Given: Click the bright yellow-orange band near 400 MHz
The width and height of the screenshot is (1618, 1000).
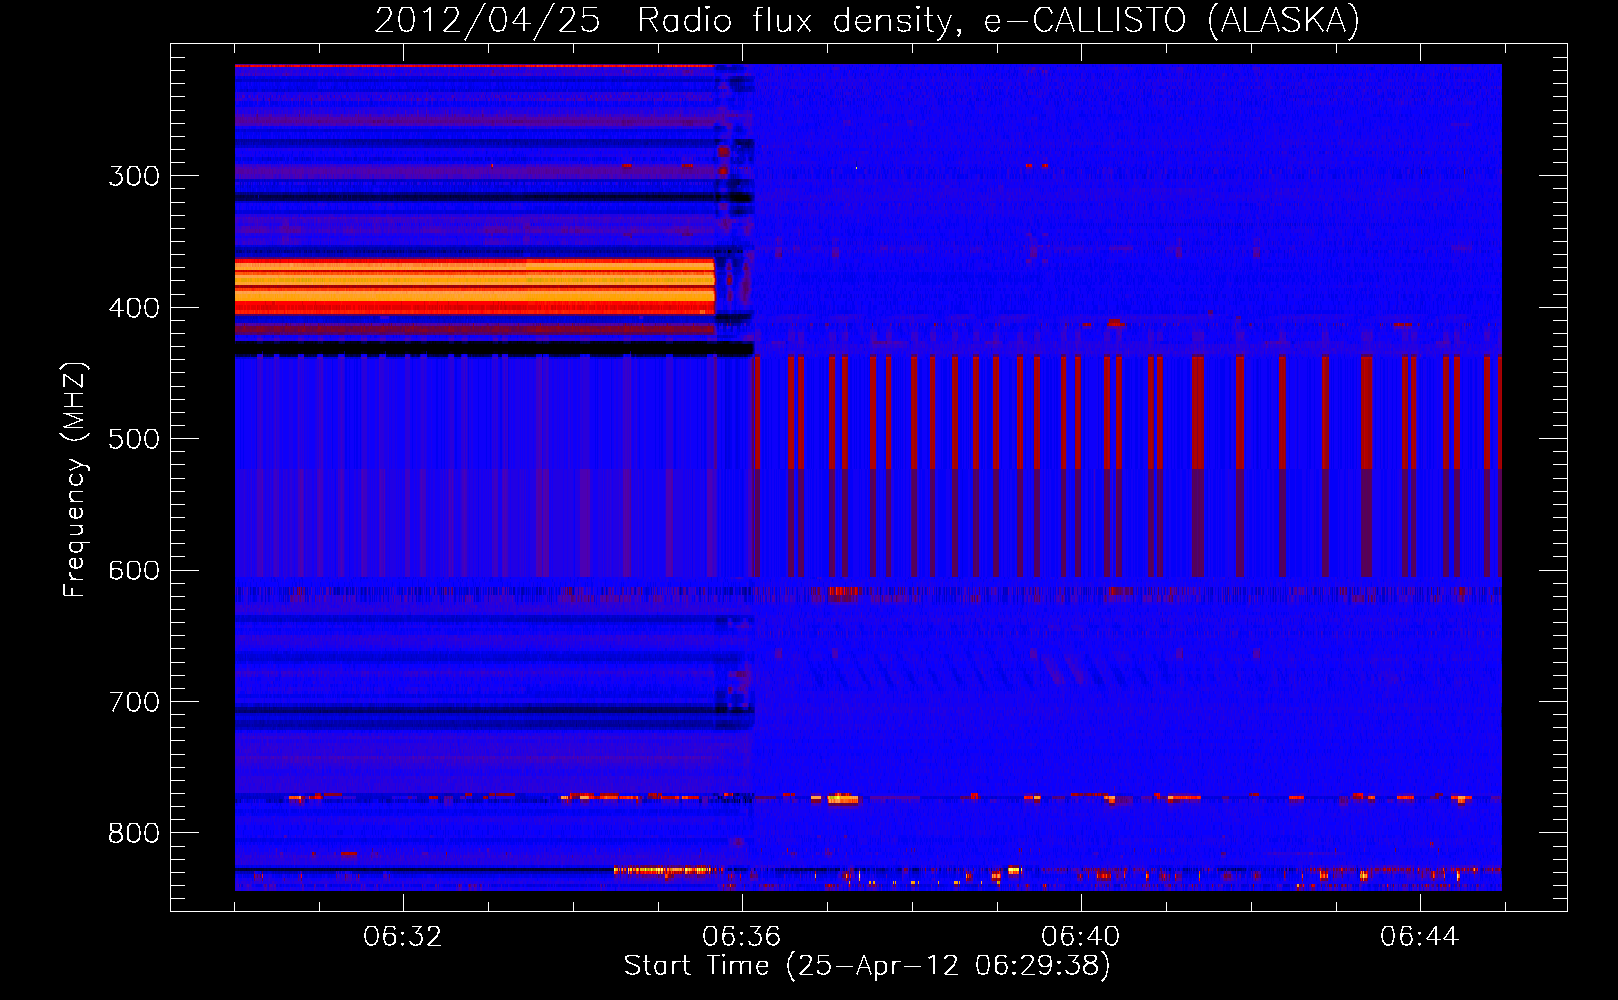Looking at the screenshot, I should click(x=475, y=287).
